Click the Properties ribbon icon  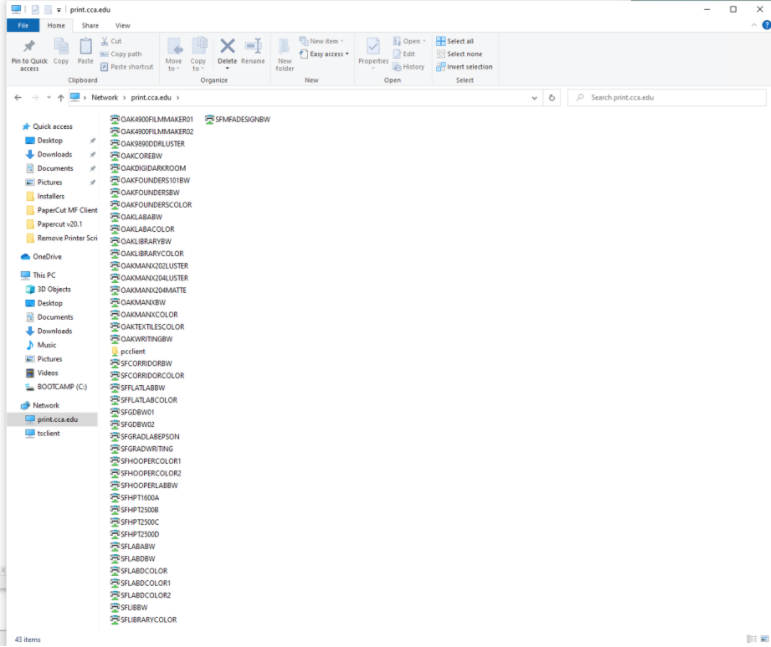click(373, 47)
